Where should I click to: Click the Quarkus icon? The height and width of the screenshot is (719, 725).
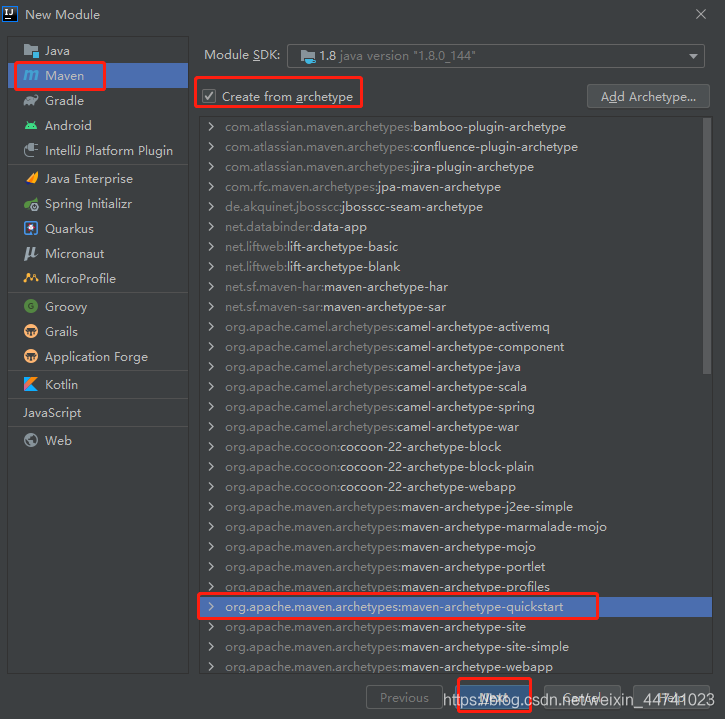click(31, 228)
